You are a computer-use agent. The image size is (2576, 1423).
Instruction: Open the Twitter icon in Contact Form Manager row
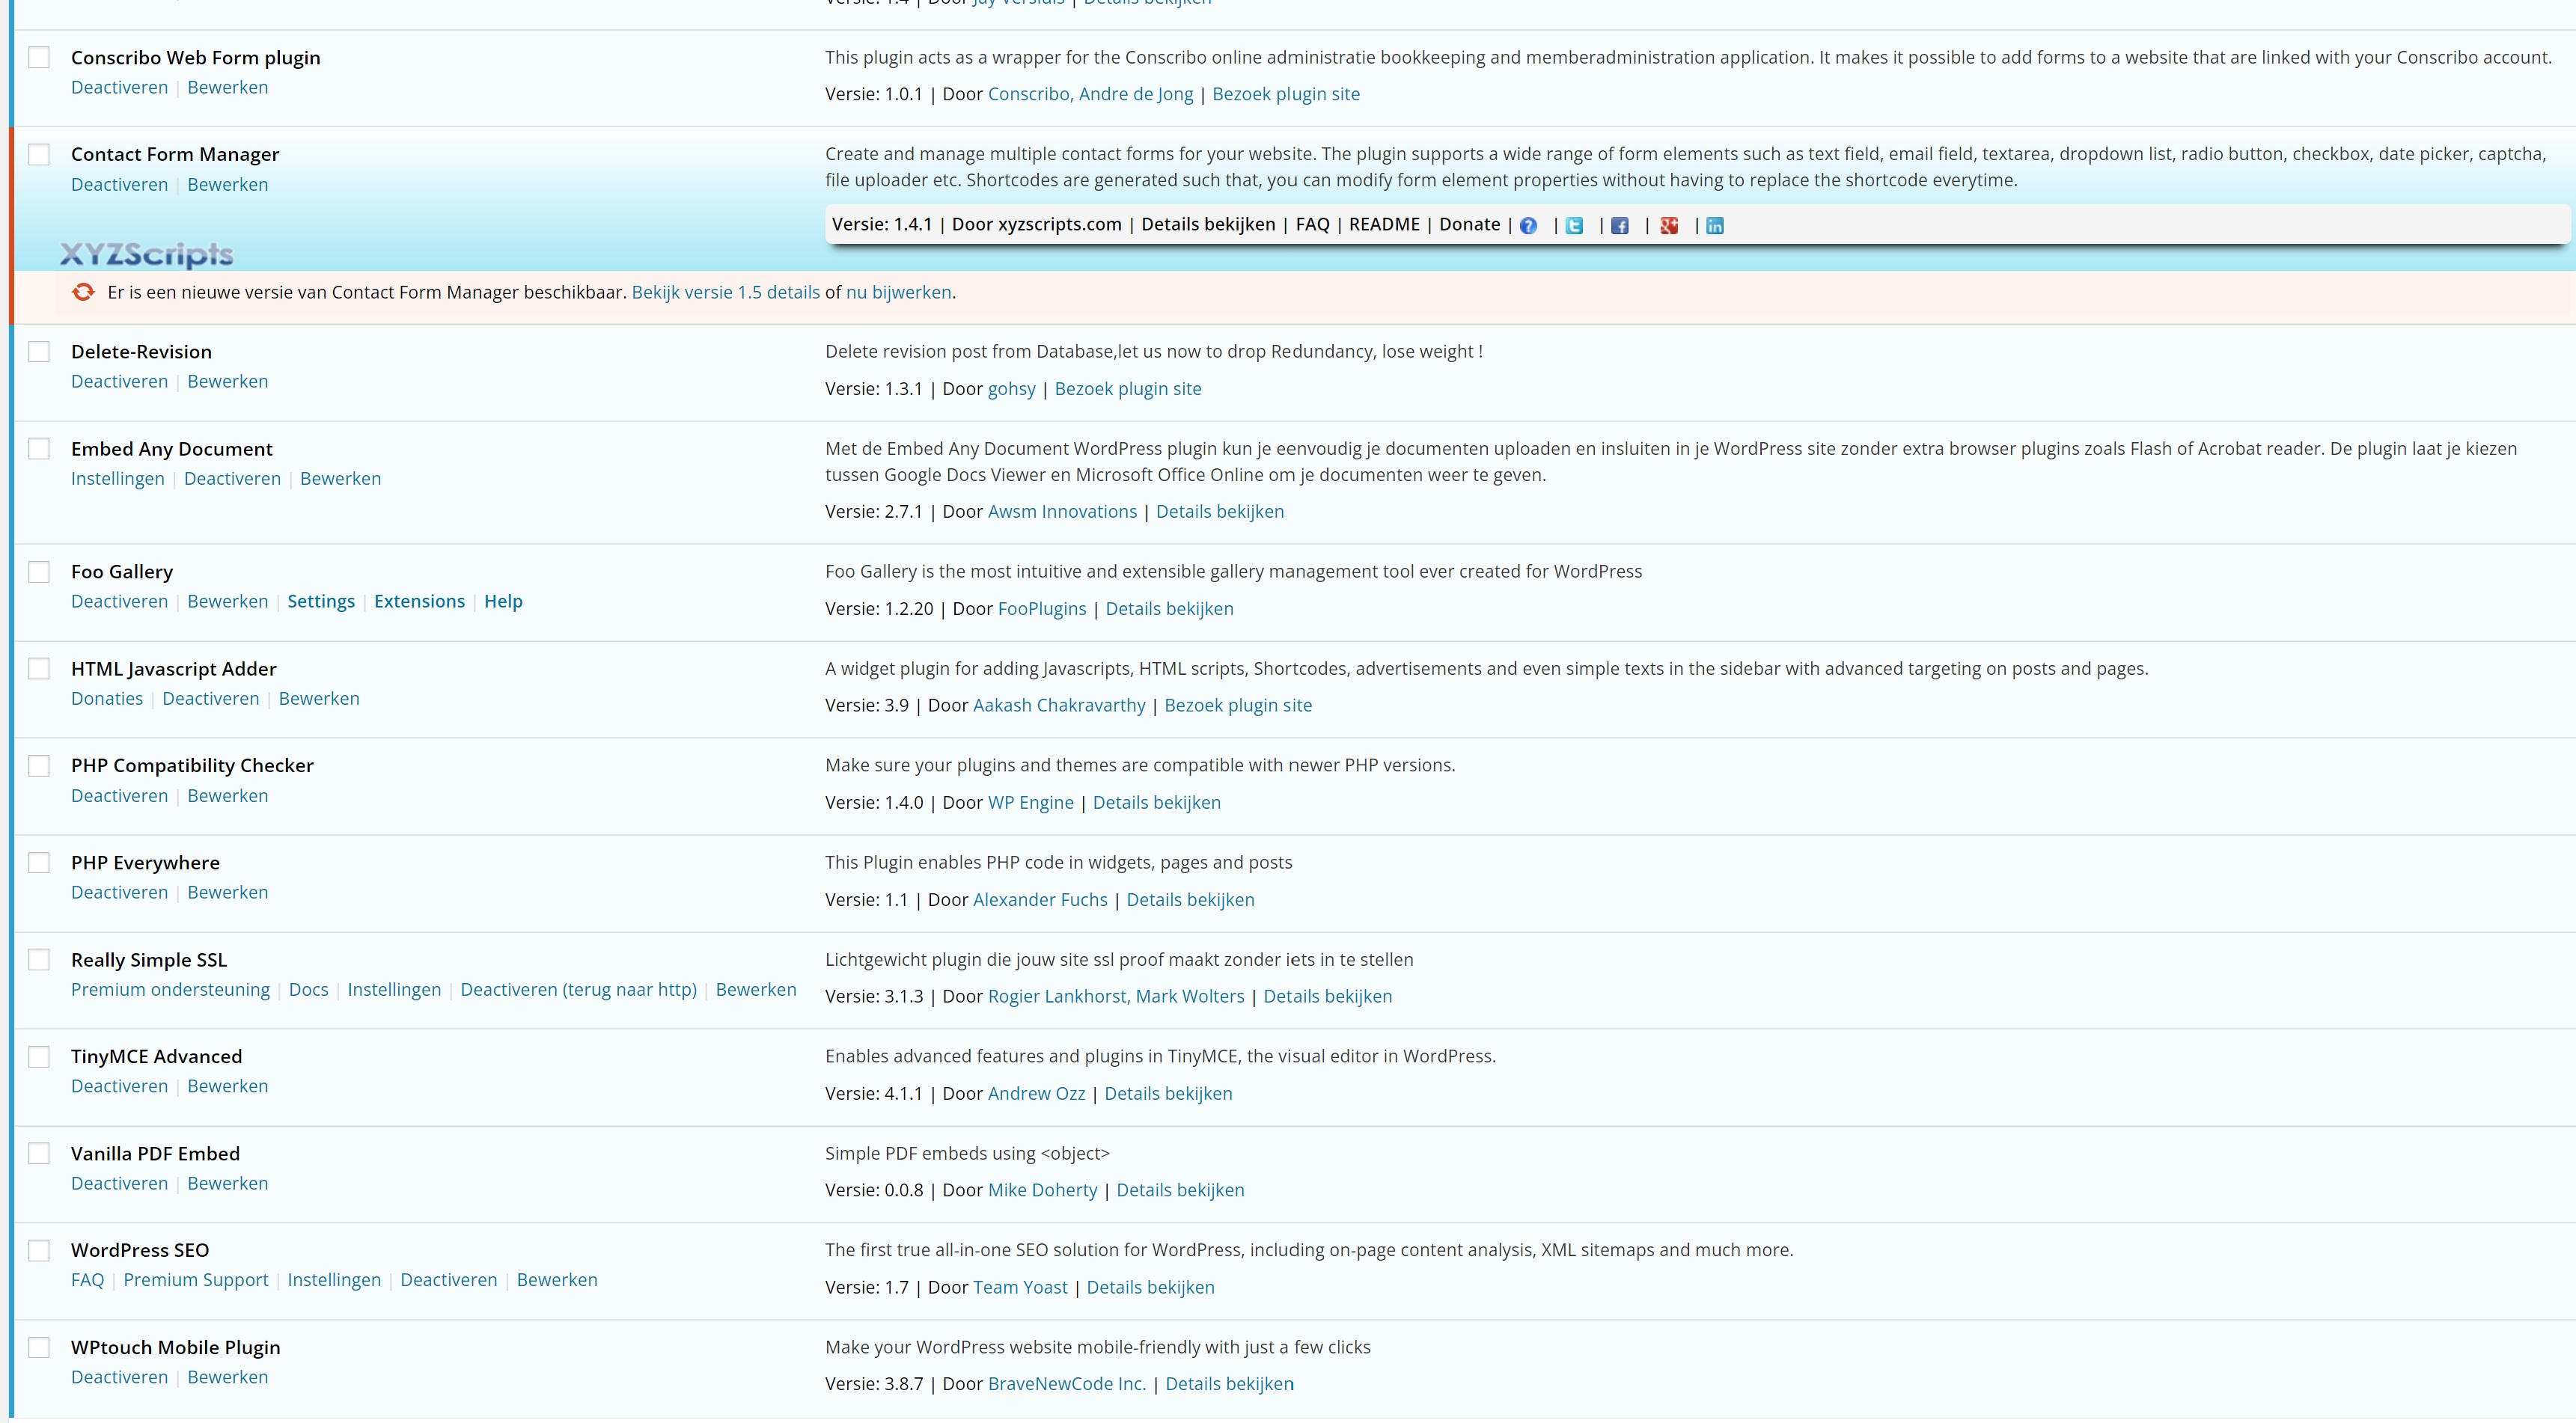pos(1574,226)
